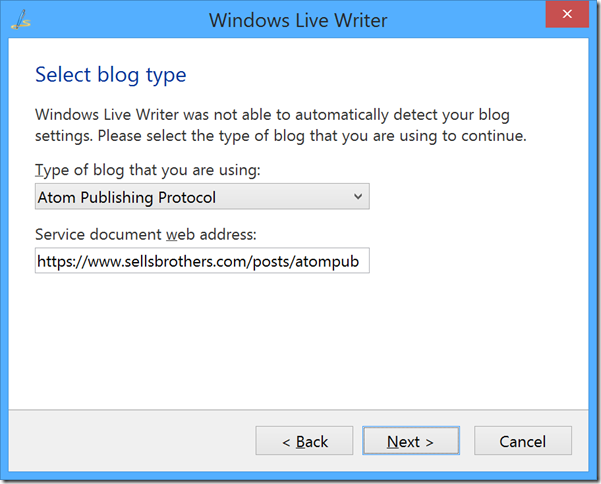601x484 pixels.
Task: Click the gray footer area left of Back
Action: coord(132,441)
